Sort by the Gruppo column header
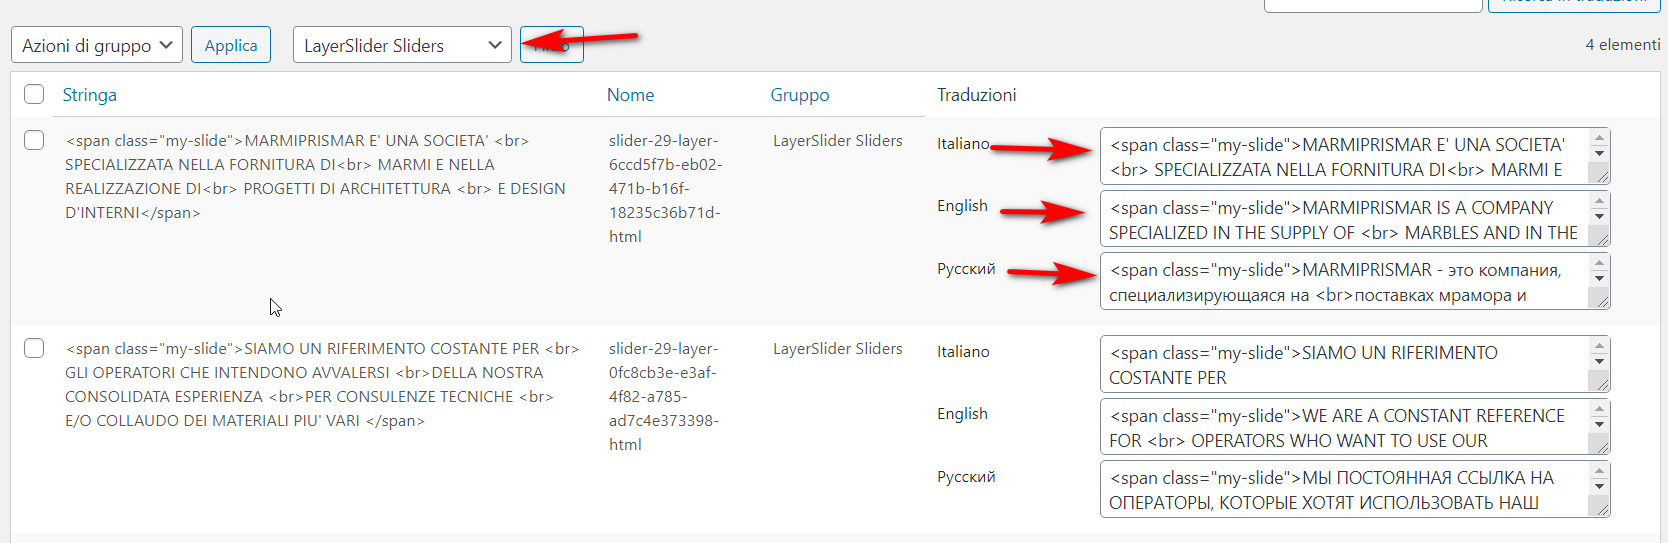1668x543 pixels. 800,95
